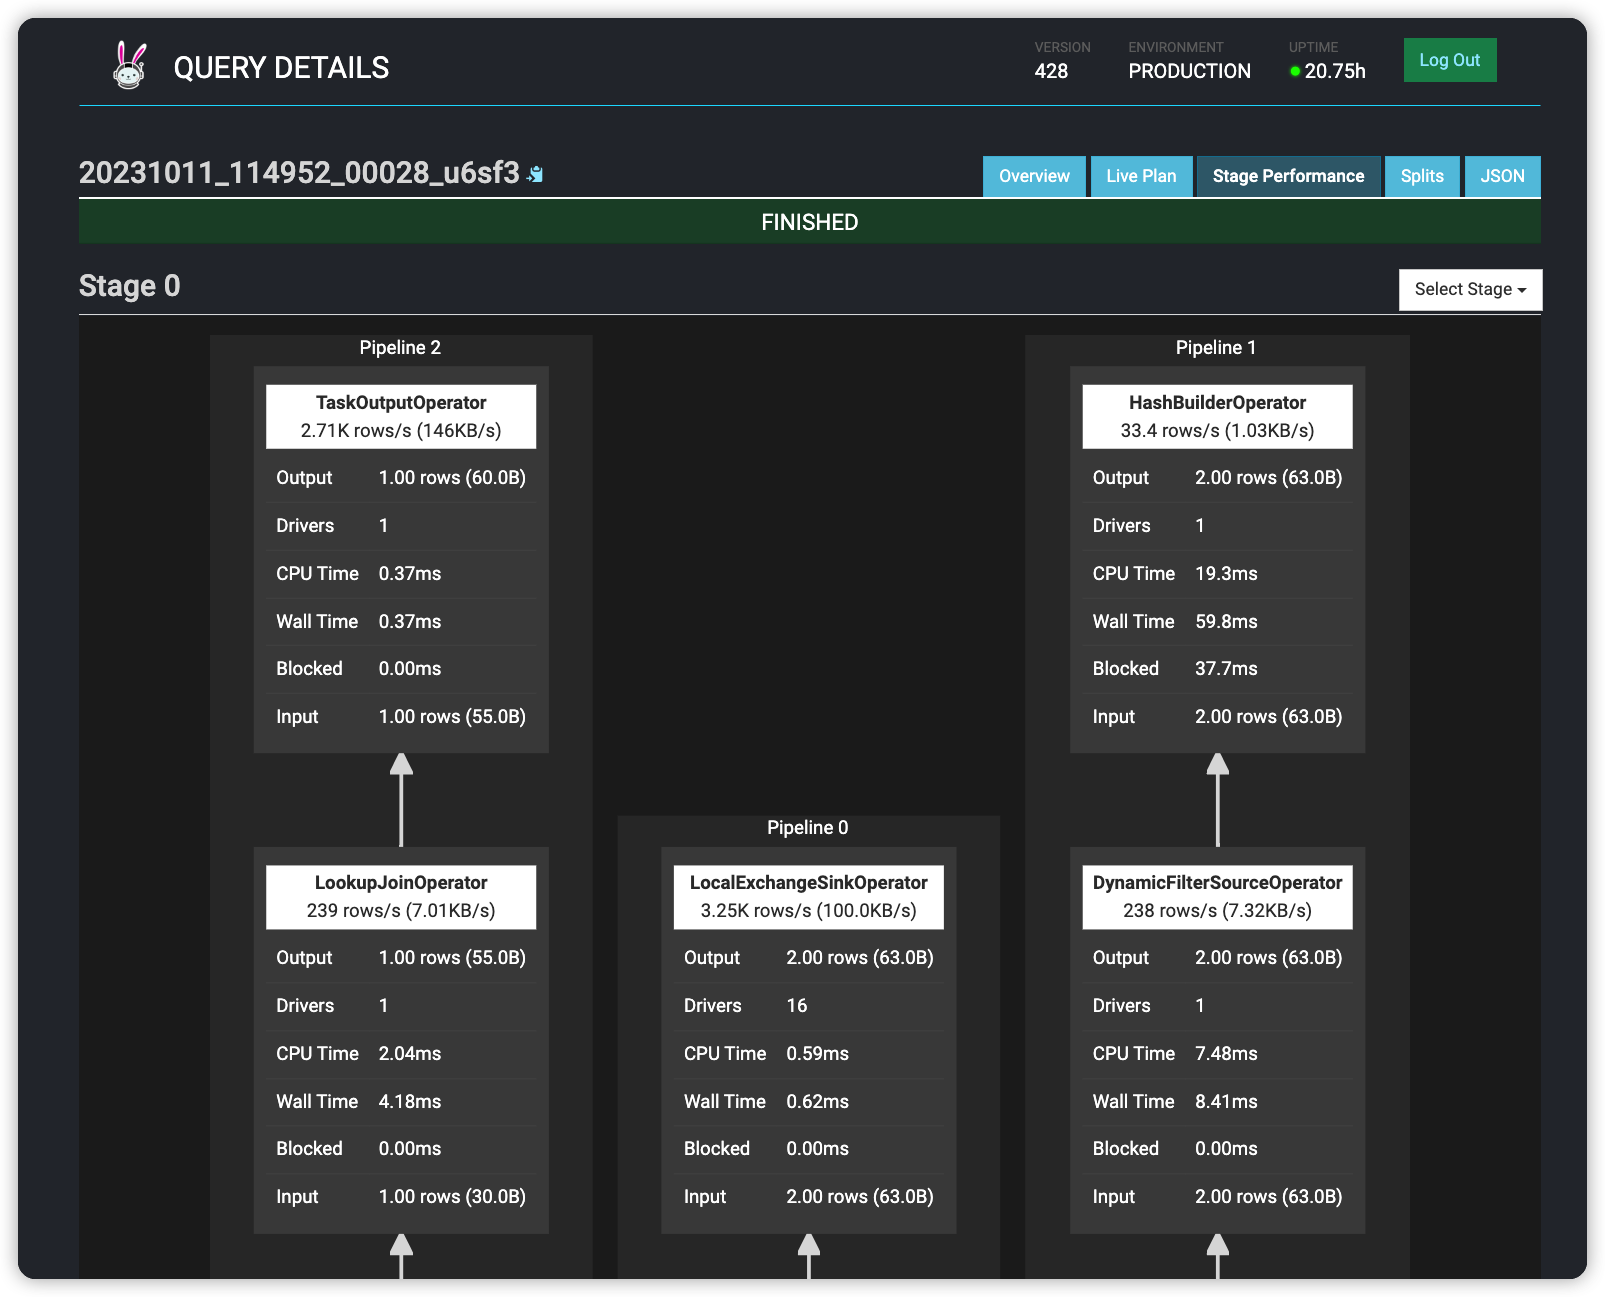
Task: Click the Pipeline 0 label
Action: point(807,827)
